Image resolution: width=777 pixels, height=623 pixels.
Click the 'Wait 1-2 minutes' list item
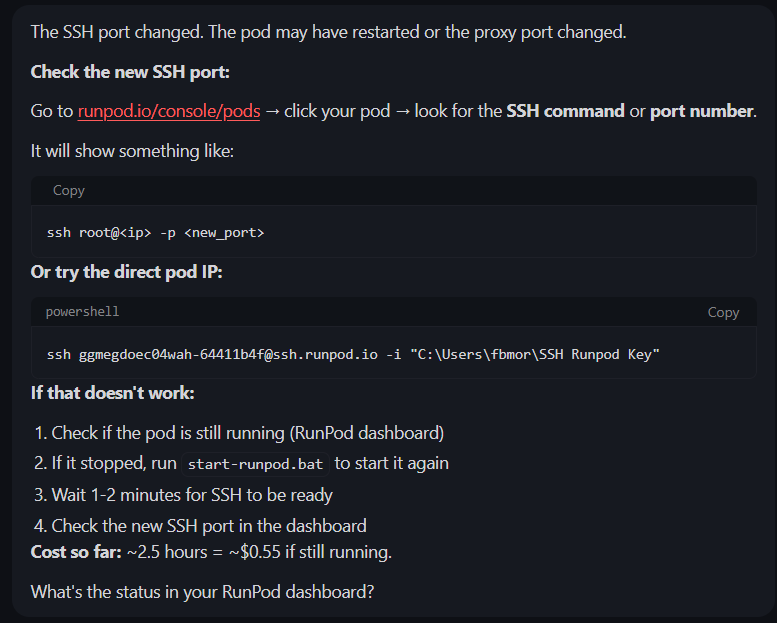point(192,494)
